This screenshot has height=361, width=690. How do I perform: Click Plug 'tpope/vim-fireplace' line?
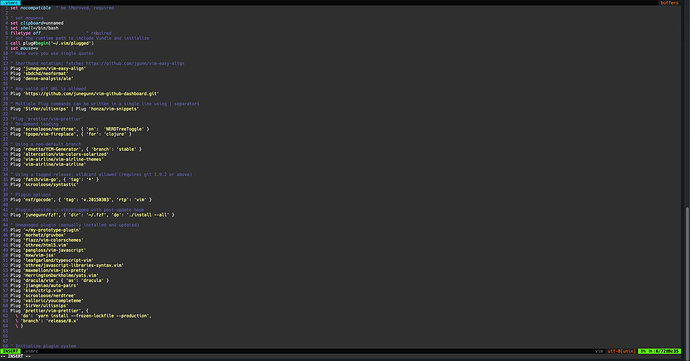[x=71, y=134]
